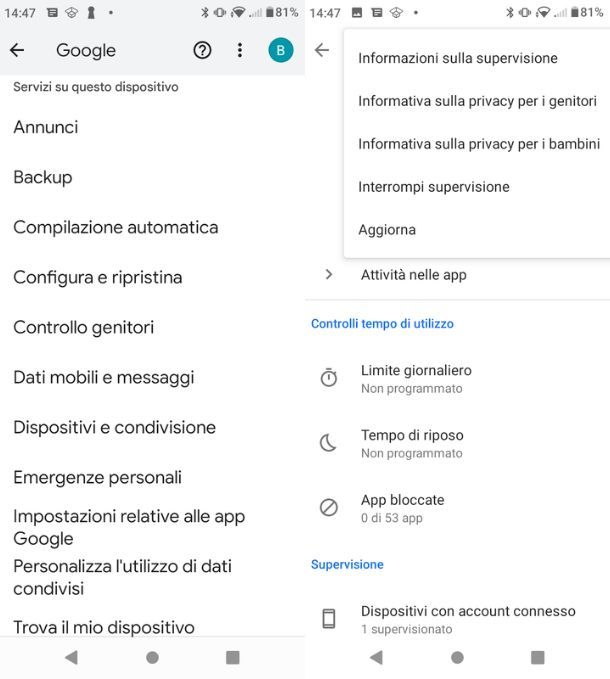
Task: Select Interrompi supervisione from the menu
Action: [x=434, y=187]
